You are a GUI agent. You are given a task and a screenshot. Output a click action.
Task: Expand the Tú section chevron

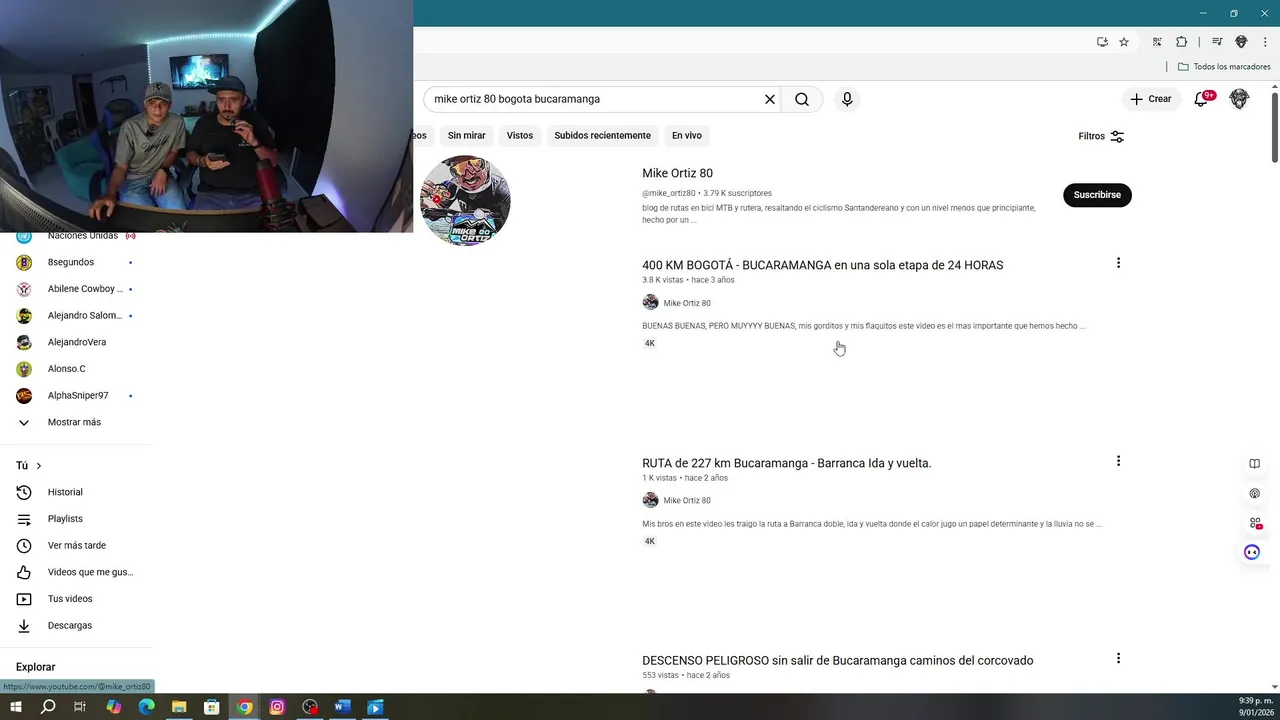click(x=39, y=466)
